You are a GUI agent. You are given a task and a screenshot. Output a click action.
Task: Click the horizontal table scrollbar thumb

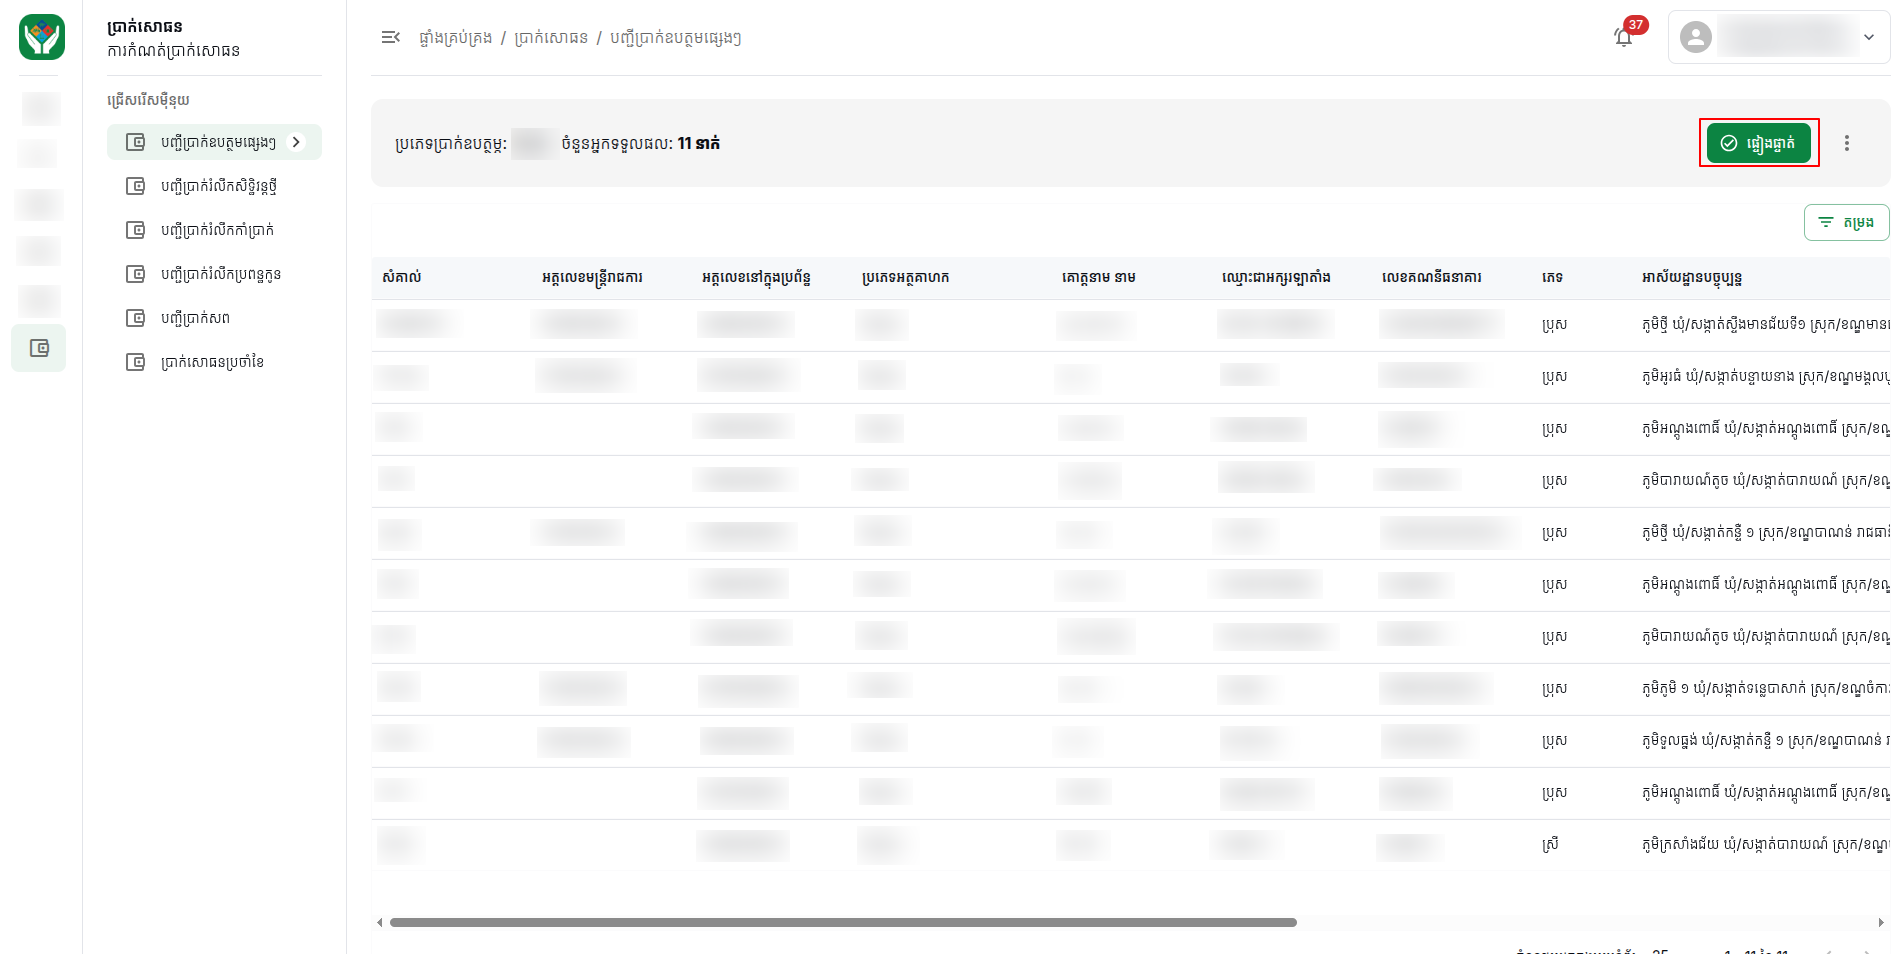click(843, 922)
